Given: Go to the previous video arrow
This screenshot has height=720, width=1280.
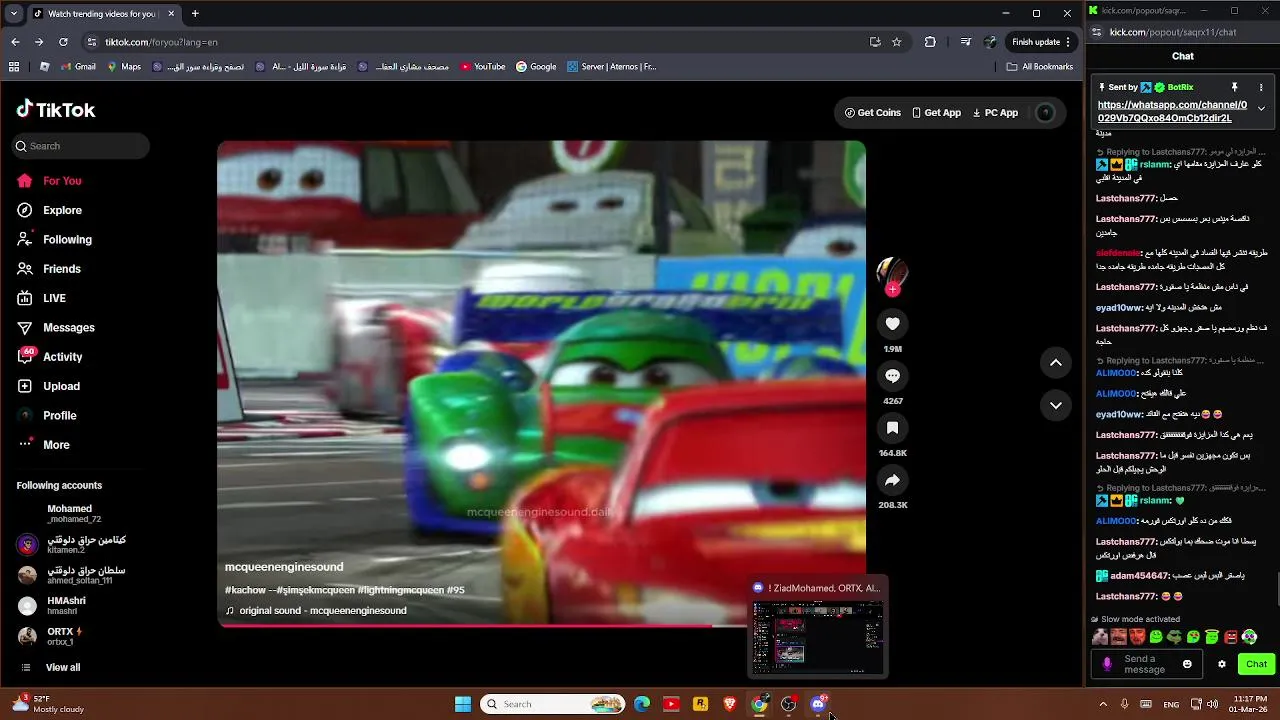Looking at the screenshot, I should (1056, 363).
